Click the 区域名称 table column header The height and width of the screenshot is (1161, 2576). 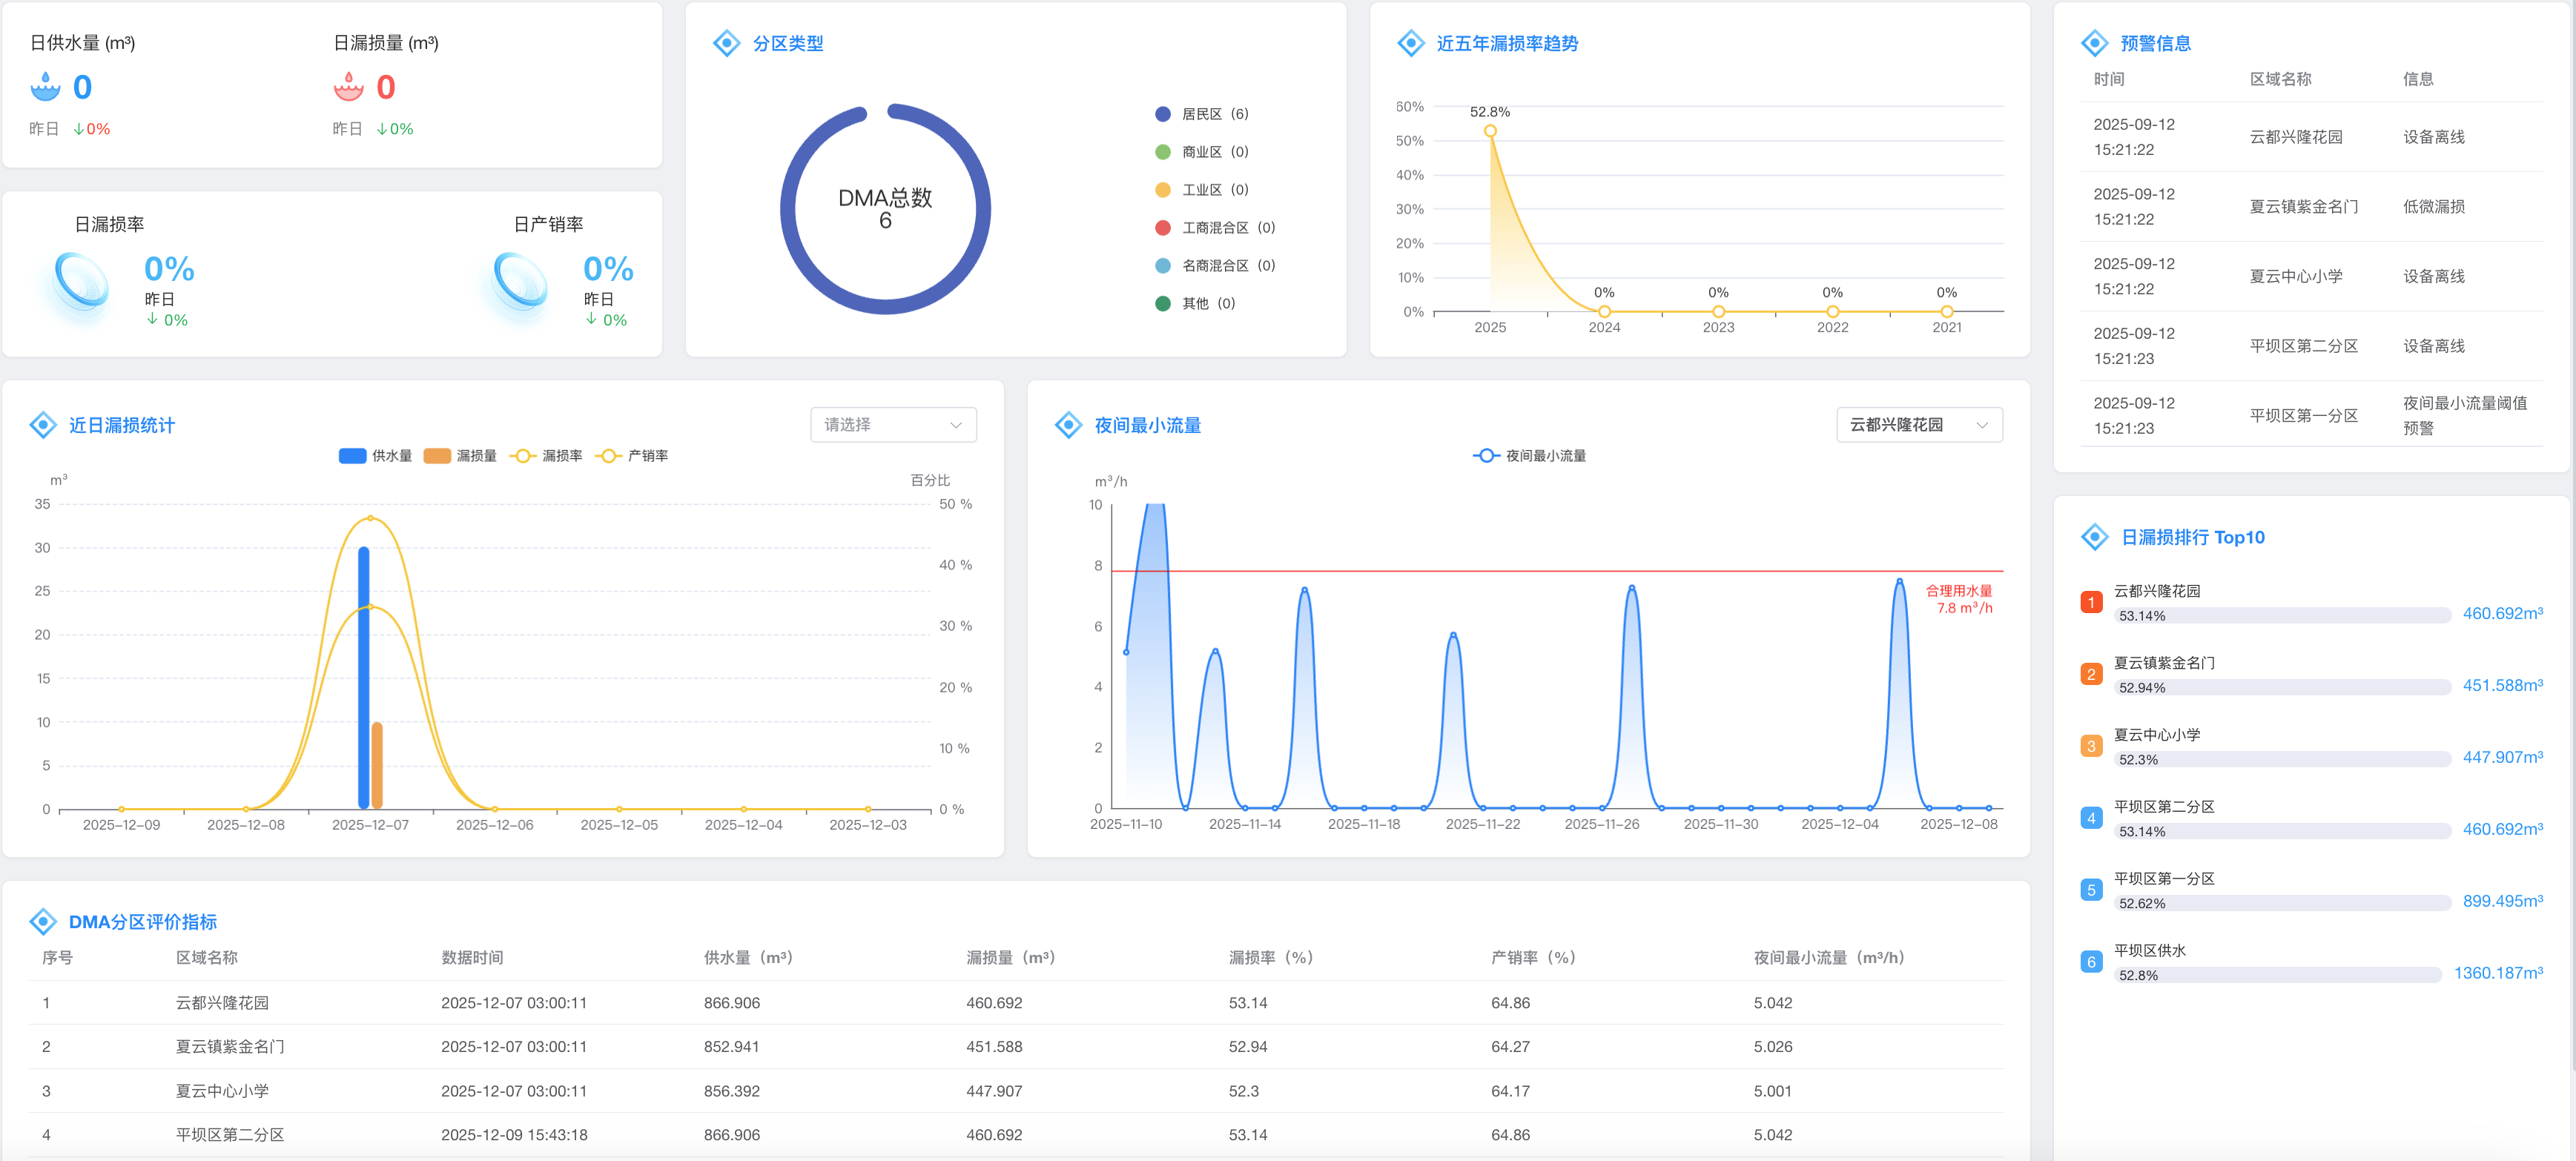pyautogui.click(x=207, y=957)
